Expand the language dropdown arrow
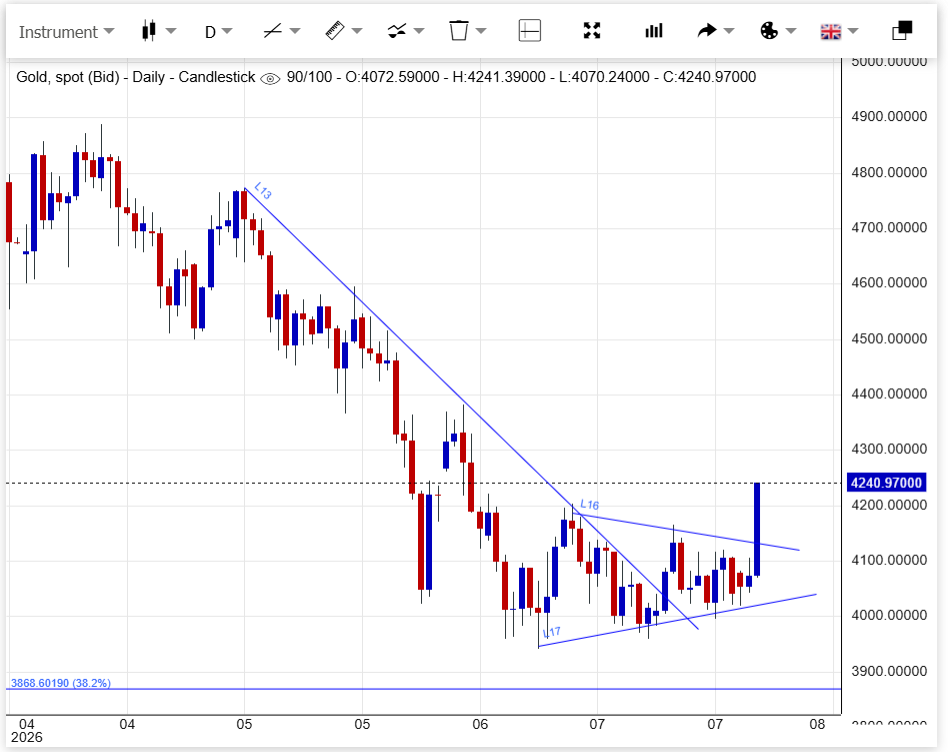The height and width of the screenshot is (752, 948). point(853,31)
